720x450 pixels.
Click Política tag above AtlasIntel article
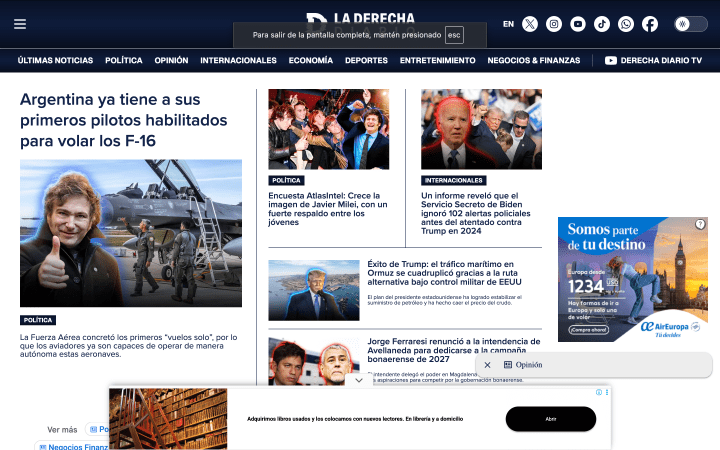[286, 180]
